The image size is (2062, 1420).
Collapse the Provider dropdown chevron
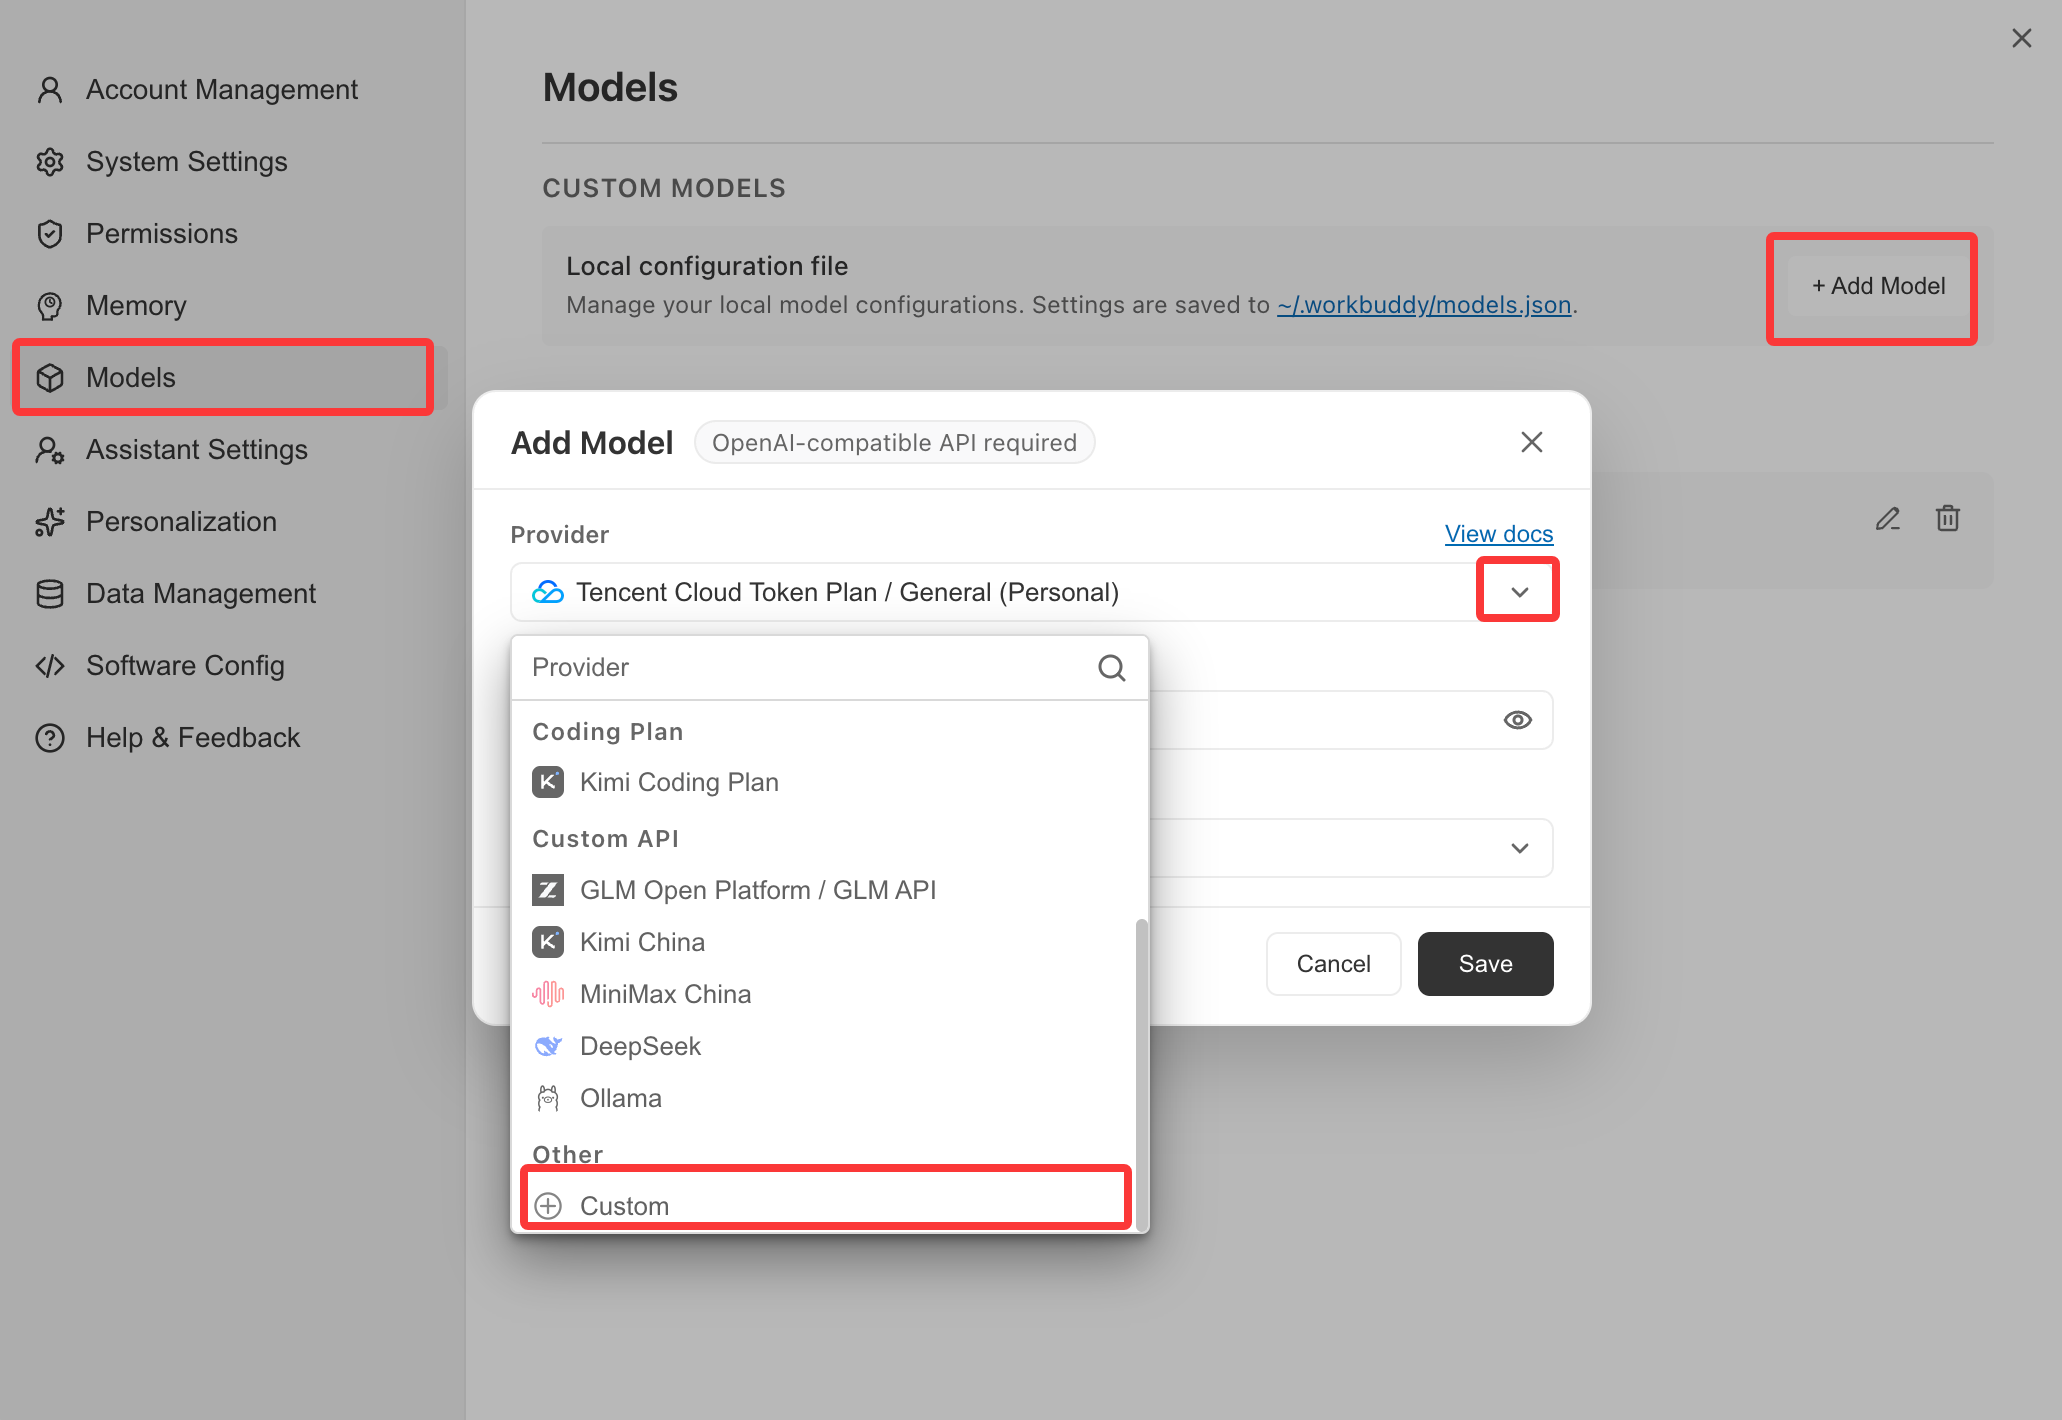pos(1520,592)
